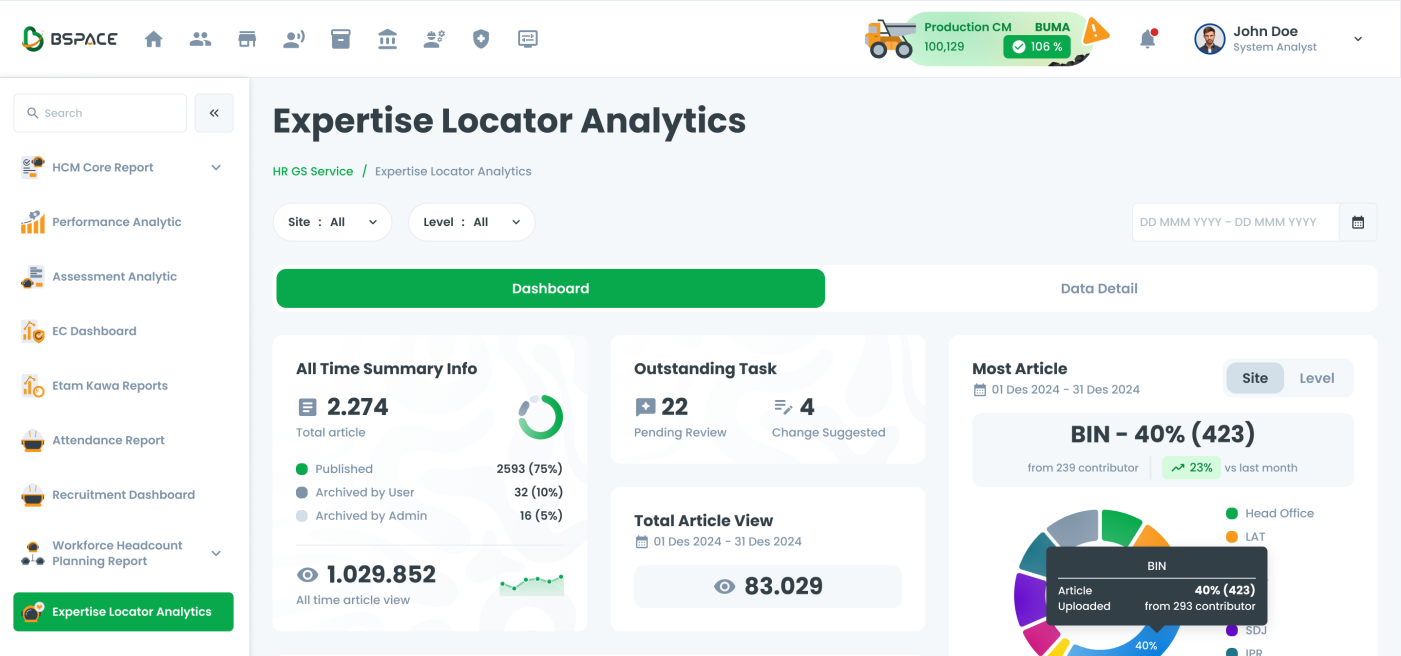
Task: Open Attendance Report from the sidebar
Action: 108,440
